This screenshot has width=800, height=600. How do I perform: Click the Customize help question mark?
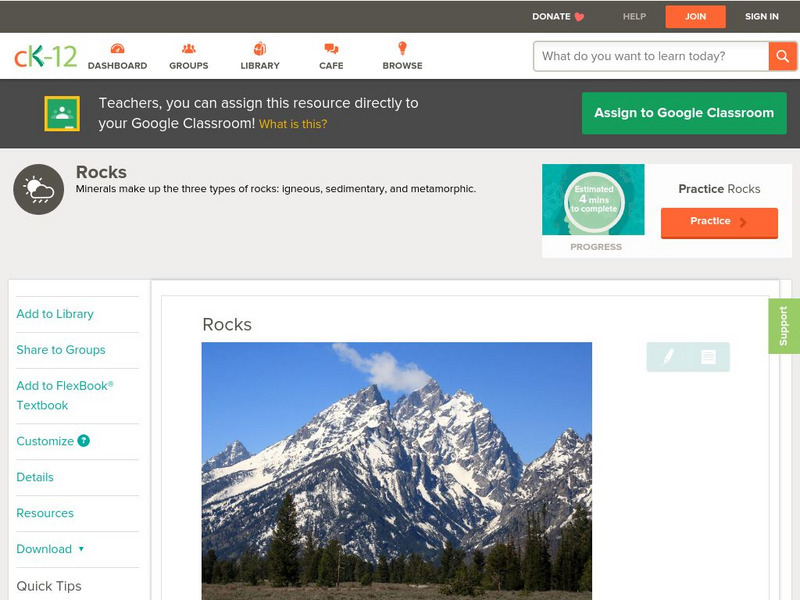tap(84, 441)
